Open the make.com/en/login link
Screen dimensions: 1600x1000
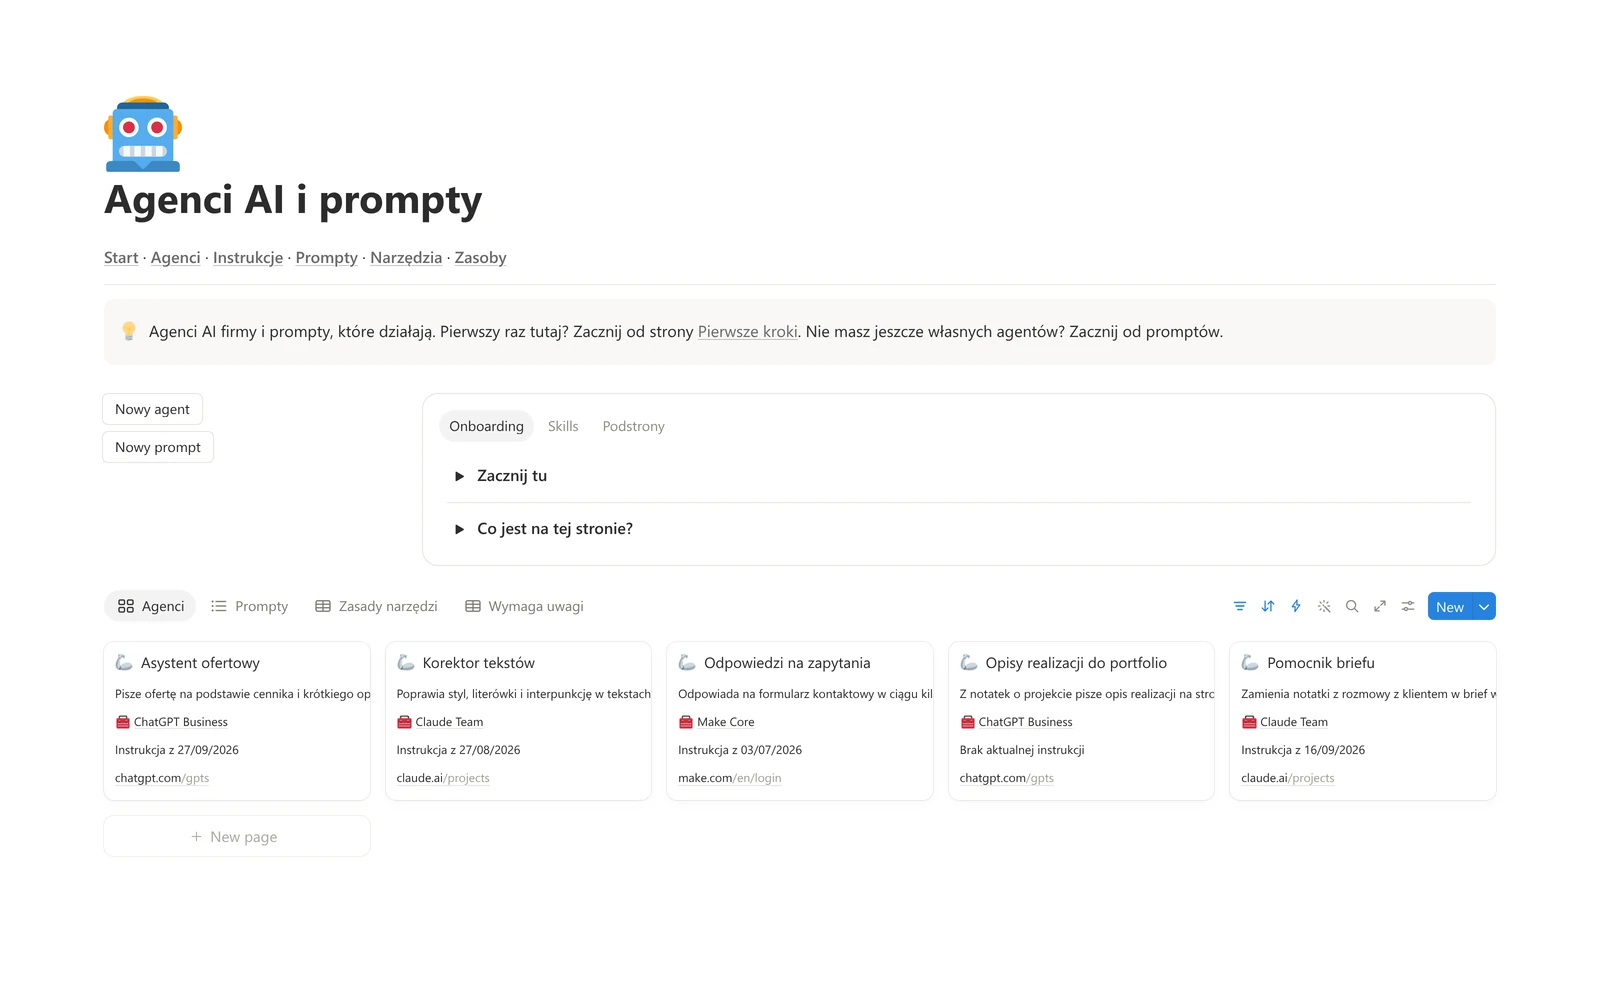(x=729, y=778)
